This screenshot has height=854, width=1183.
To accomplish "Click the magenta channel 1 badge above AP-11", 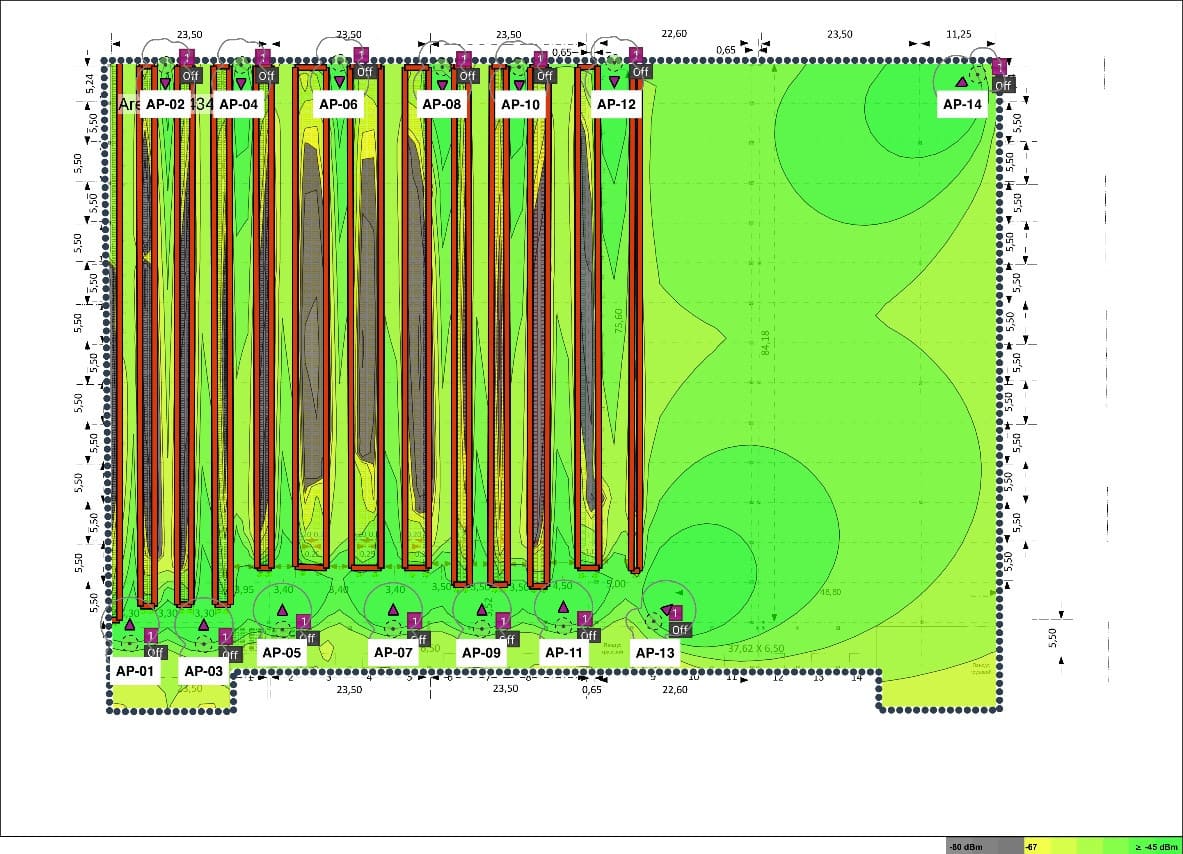I will tap(585, 619).
